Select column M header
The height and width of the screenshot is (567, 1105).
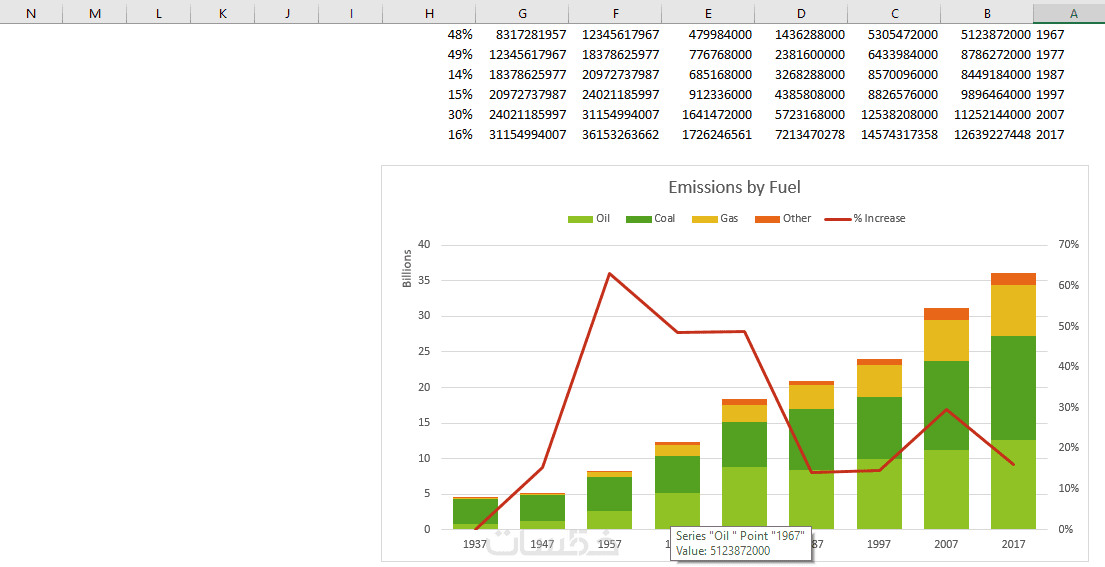[x=95, y=13]
